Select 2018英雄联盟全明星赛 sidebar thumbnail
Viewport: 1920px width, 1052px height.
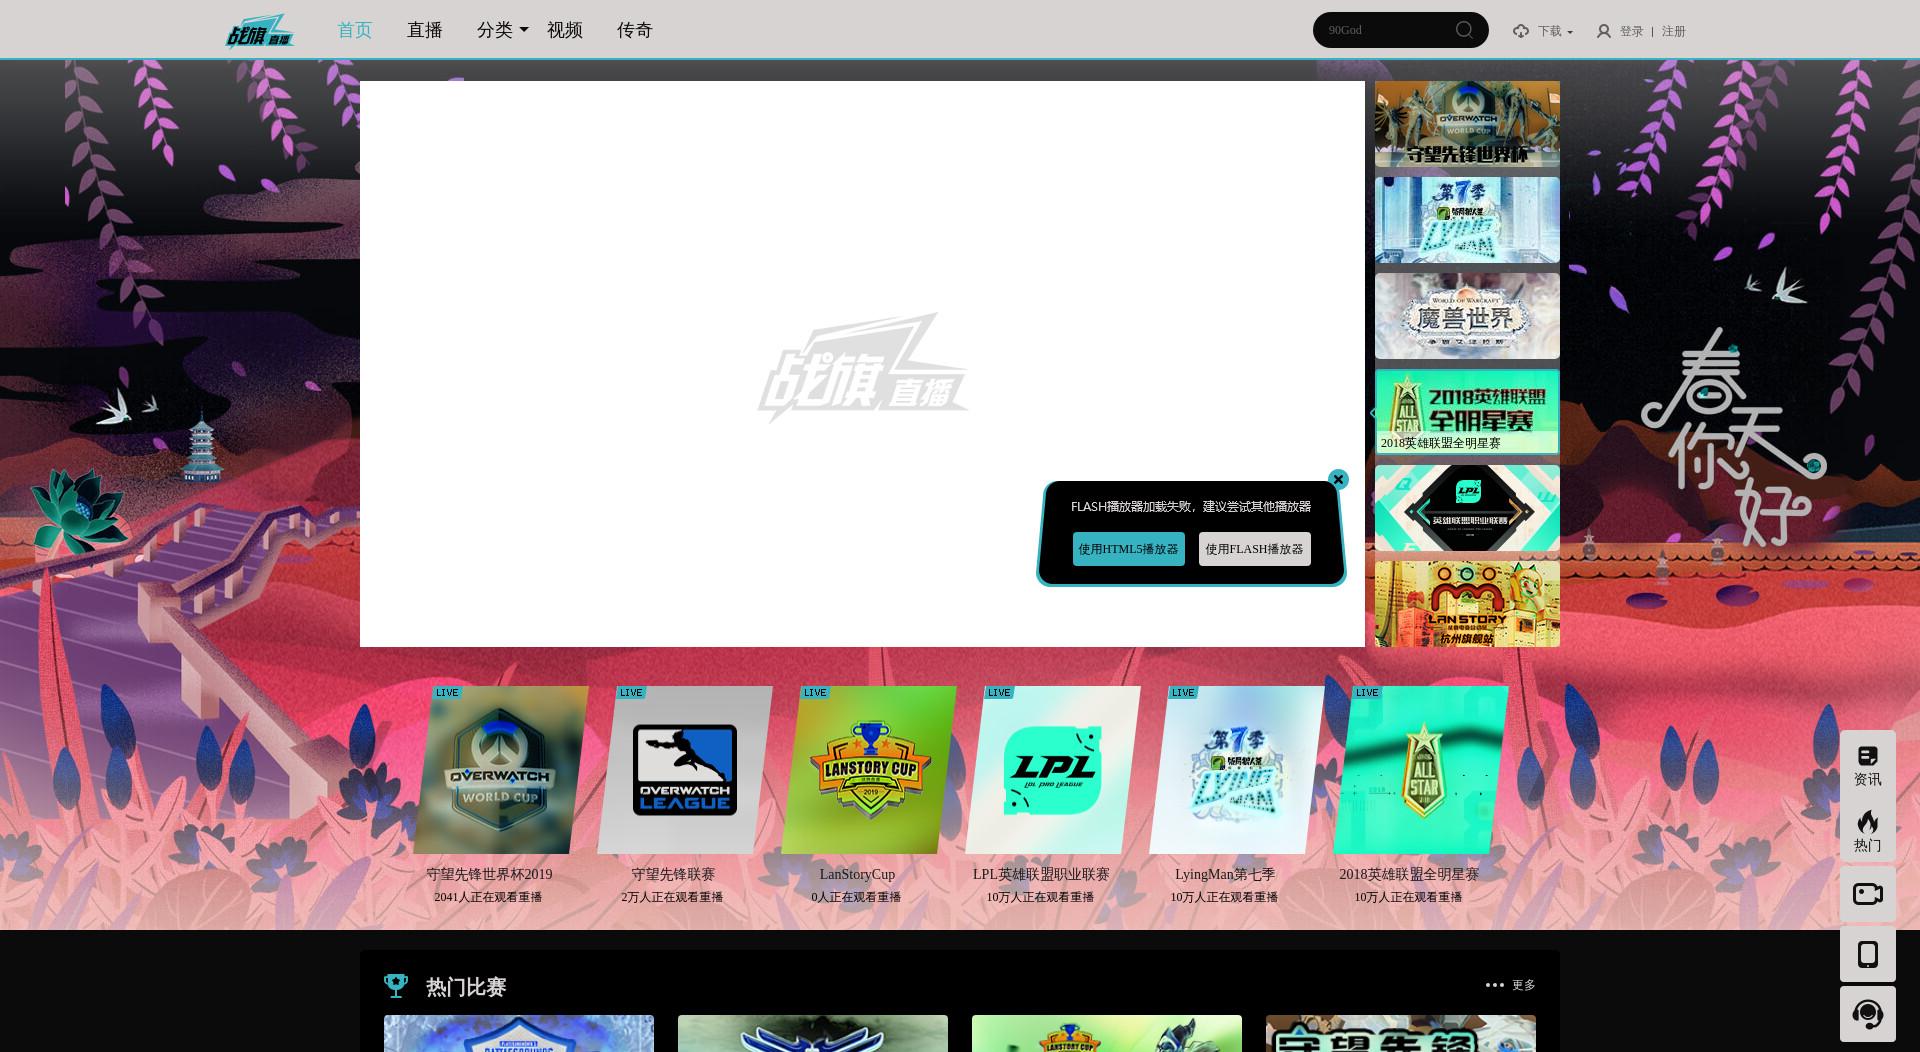[1467, 412]
